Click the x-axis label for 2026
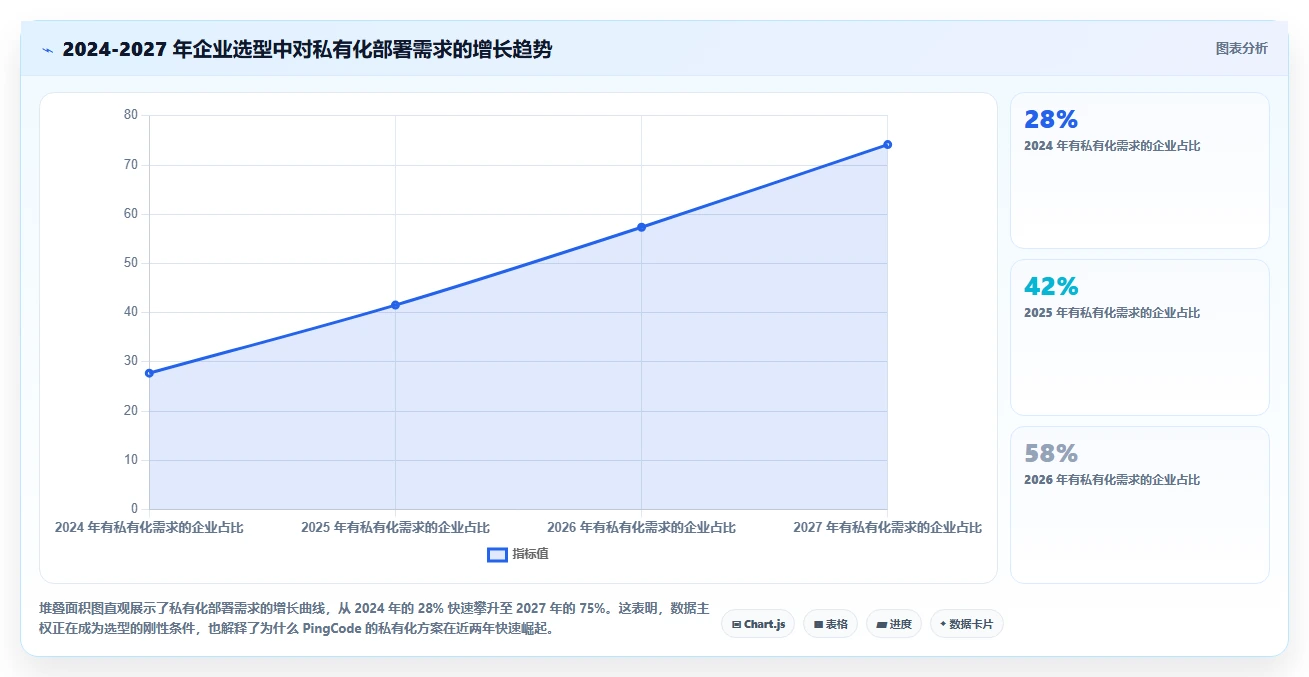The height and width of the screenshot is (677, 1309). point(641,527)
